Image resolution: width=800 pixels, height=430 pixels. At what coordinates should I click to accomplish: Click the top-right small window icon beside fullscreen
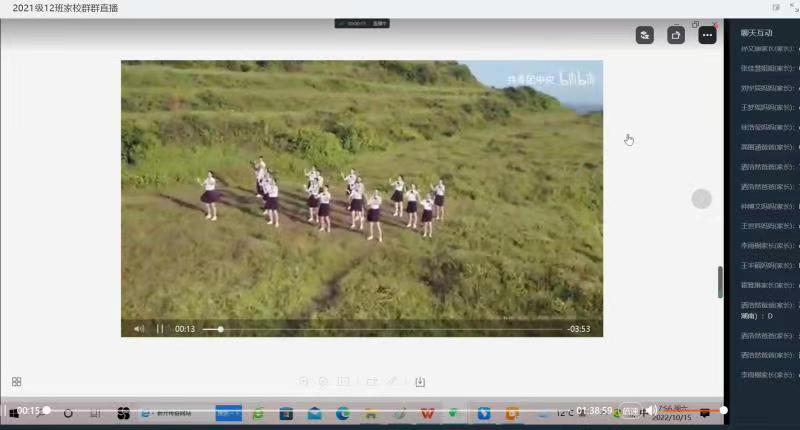[x=776, y=7]
